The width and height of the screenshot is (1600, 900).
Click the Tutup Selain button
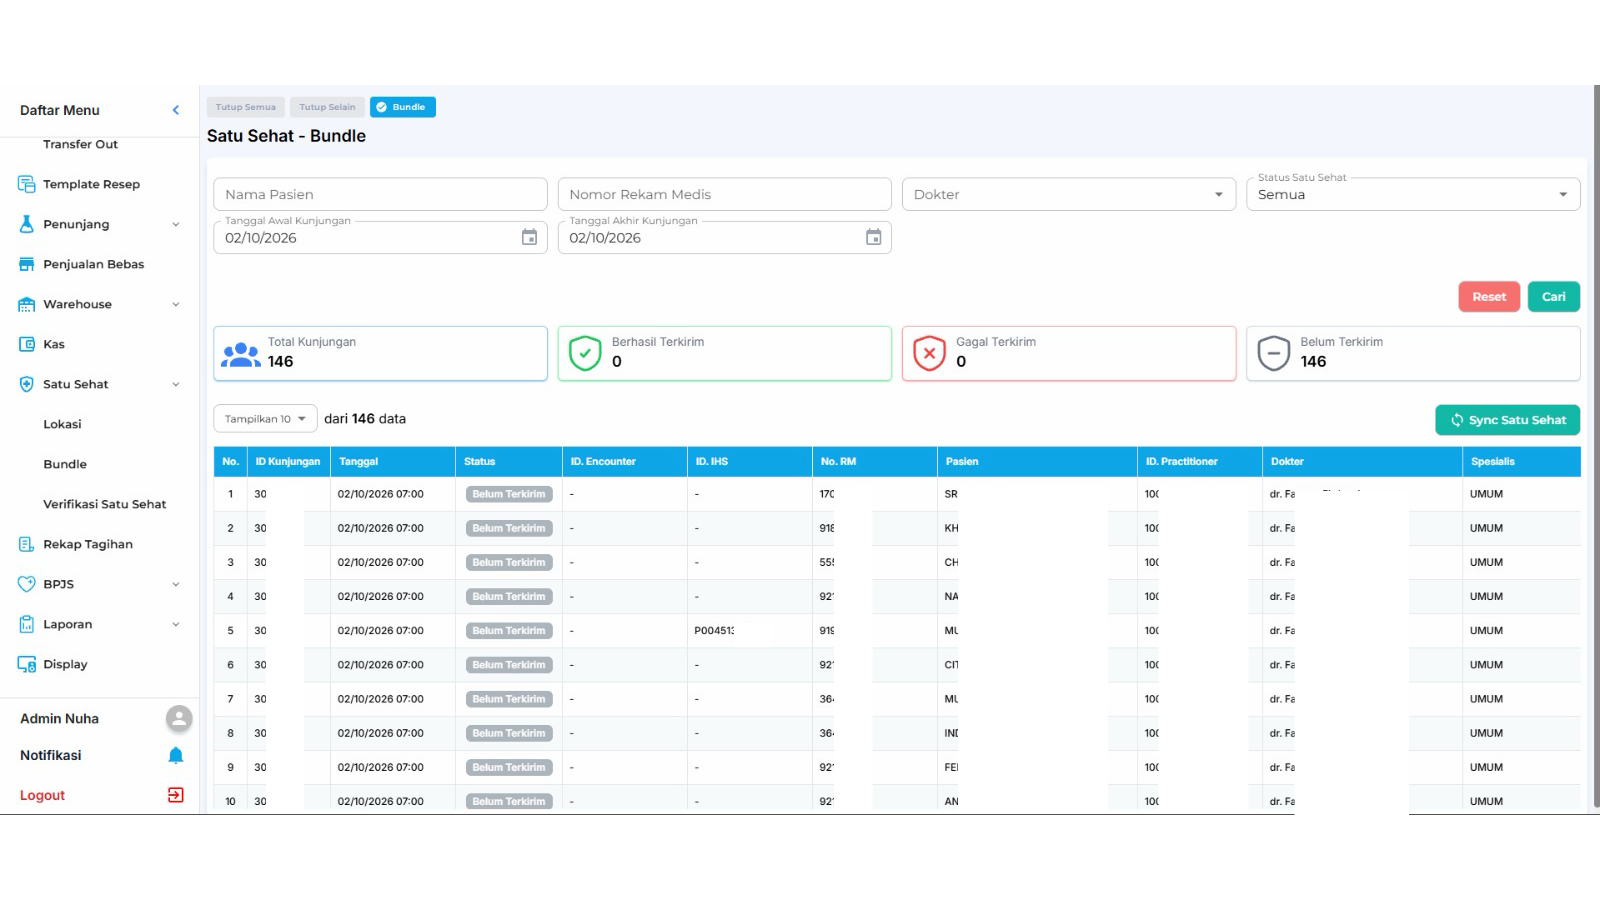pos(327,107)
